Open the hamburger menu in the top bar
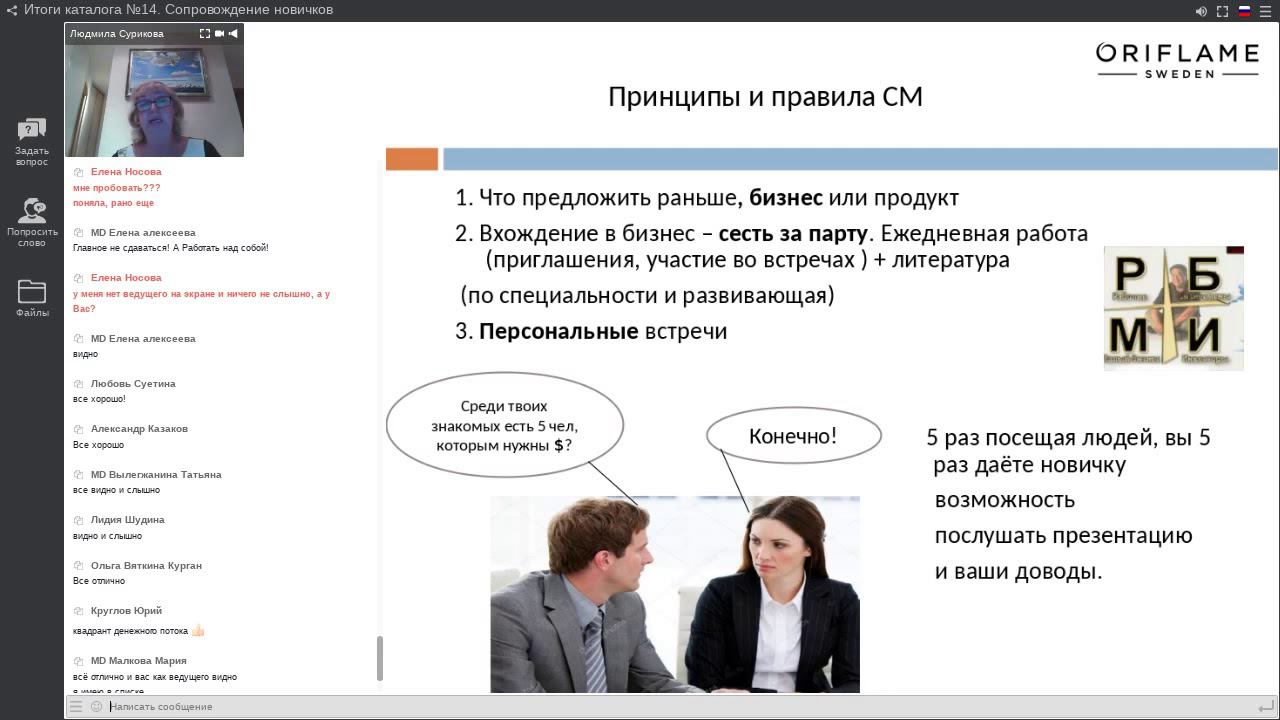Image resolution: width=1280 pixels, height=720 pixels. pyautogui.click(x=1265, y=11)
